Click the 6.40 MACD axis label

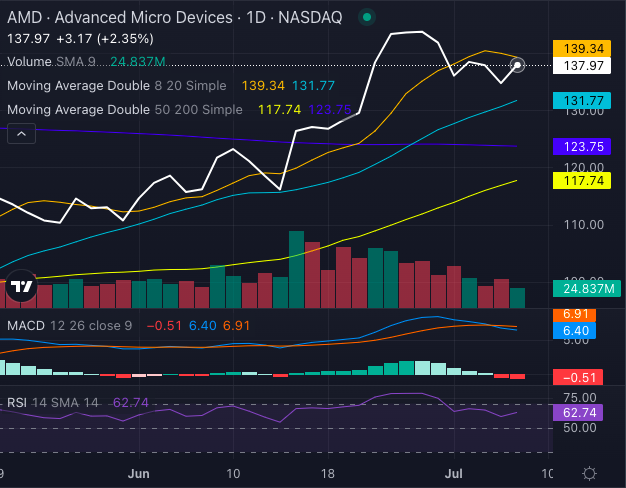tap(574, 331)
